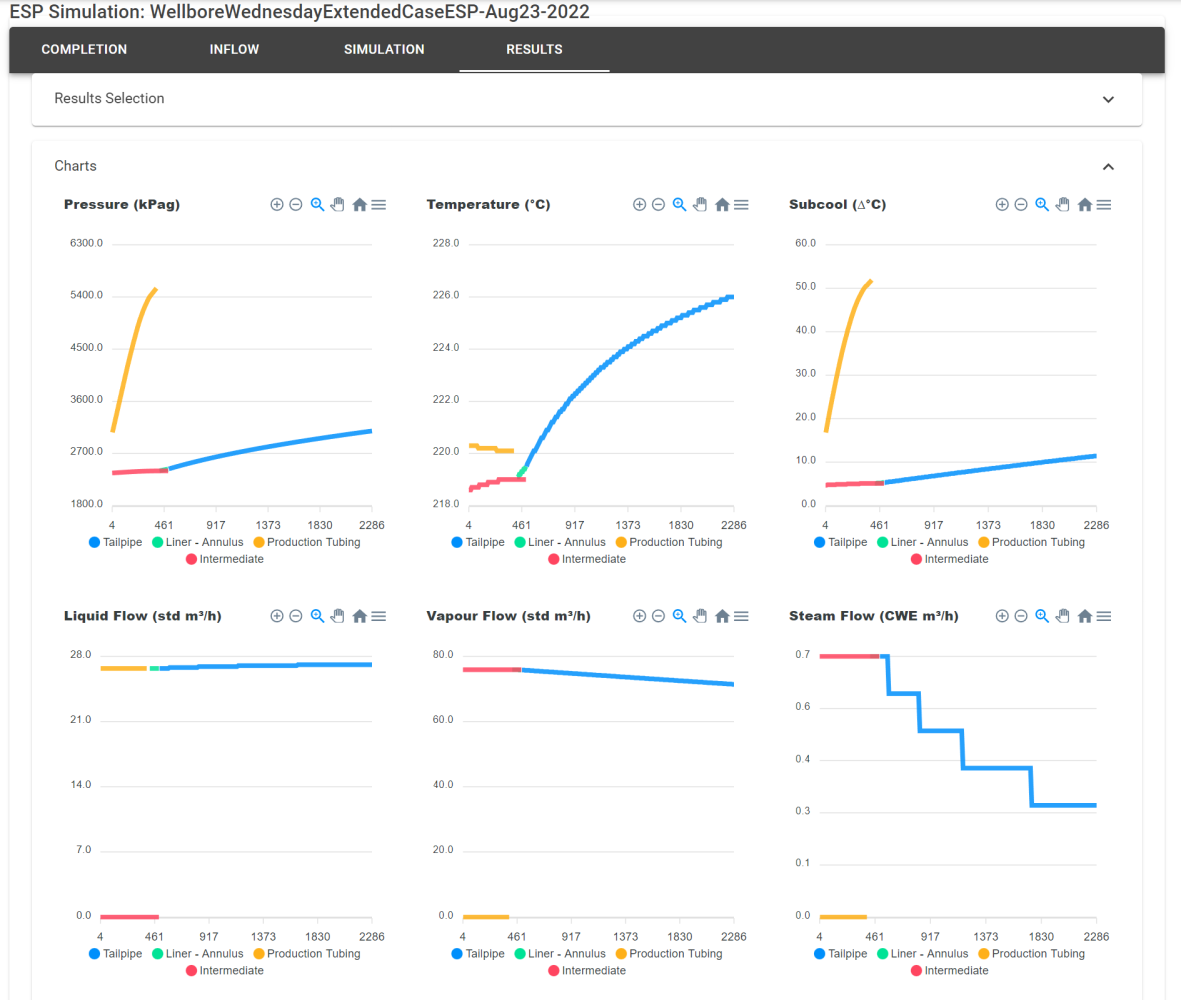The image size is (1181, 1000).
Task: Click the Pressure chart hamburger menu
Action: (379, 204)
